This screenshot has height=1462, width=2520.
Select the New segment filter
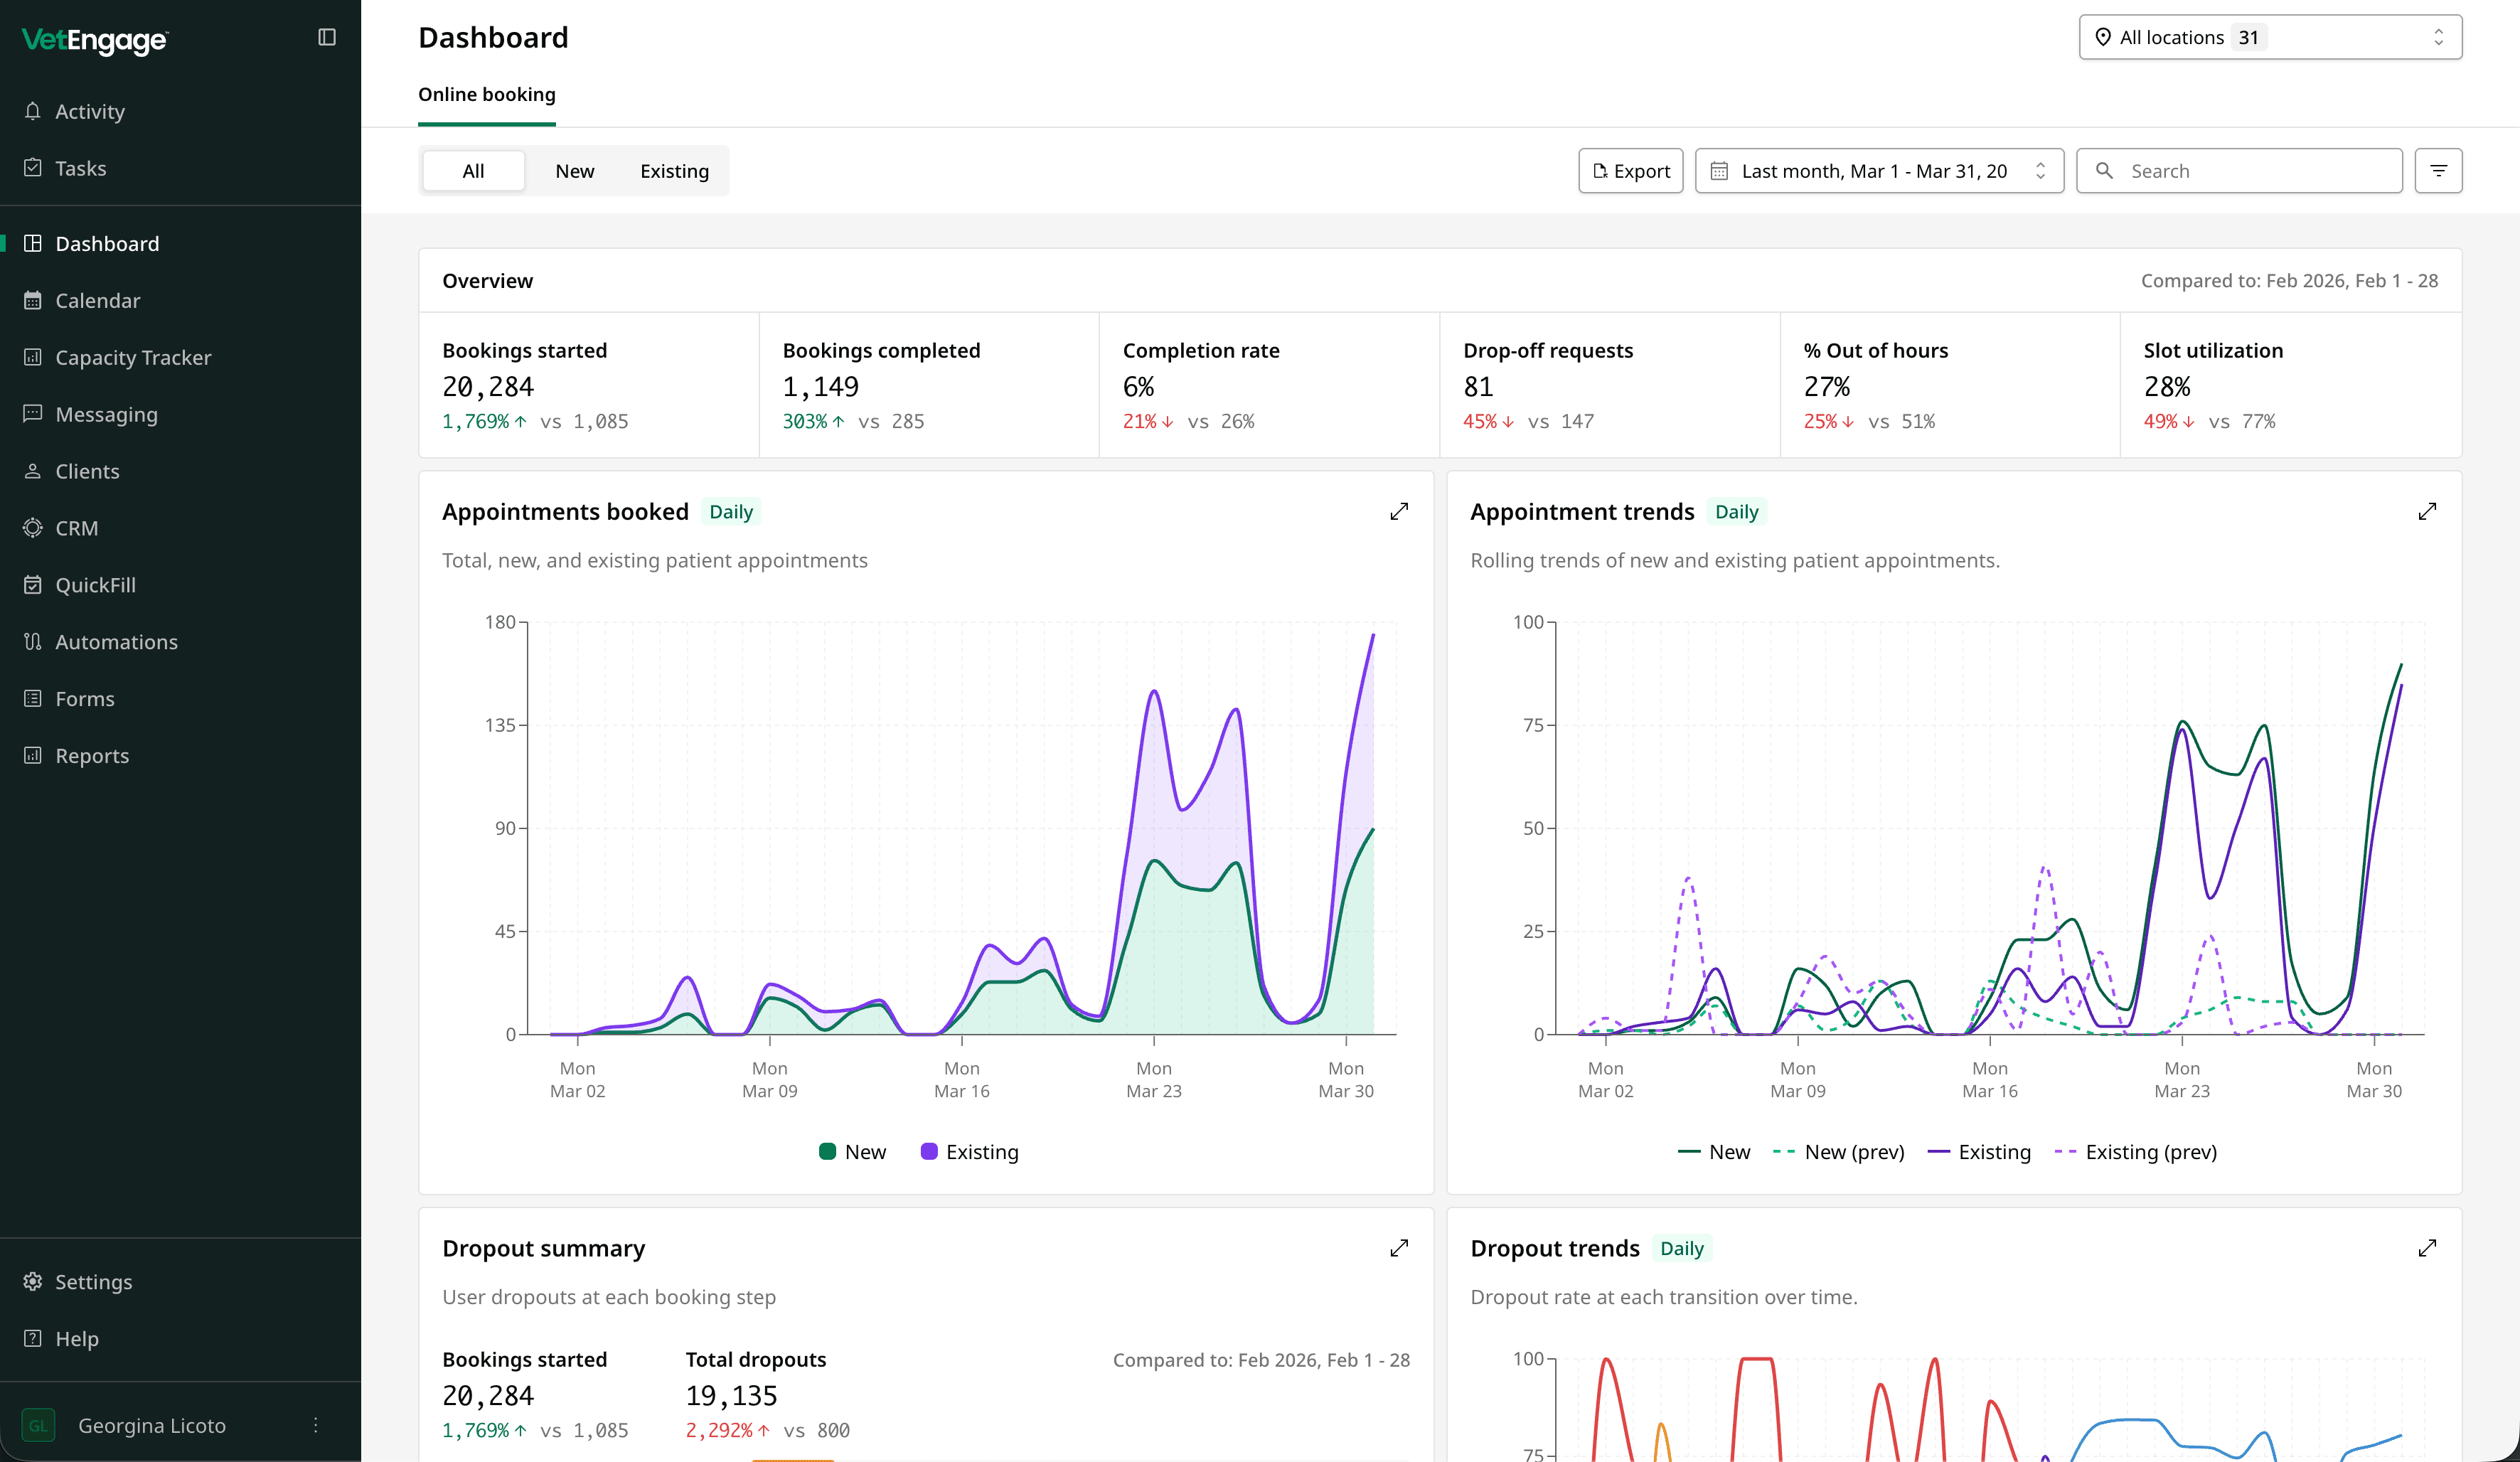575,171
